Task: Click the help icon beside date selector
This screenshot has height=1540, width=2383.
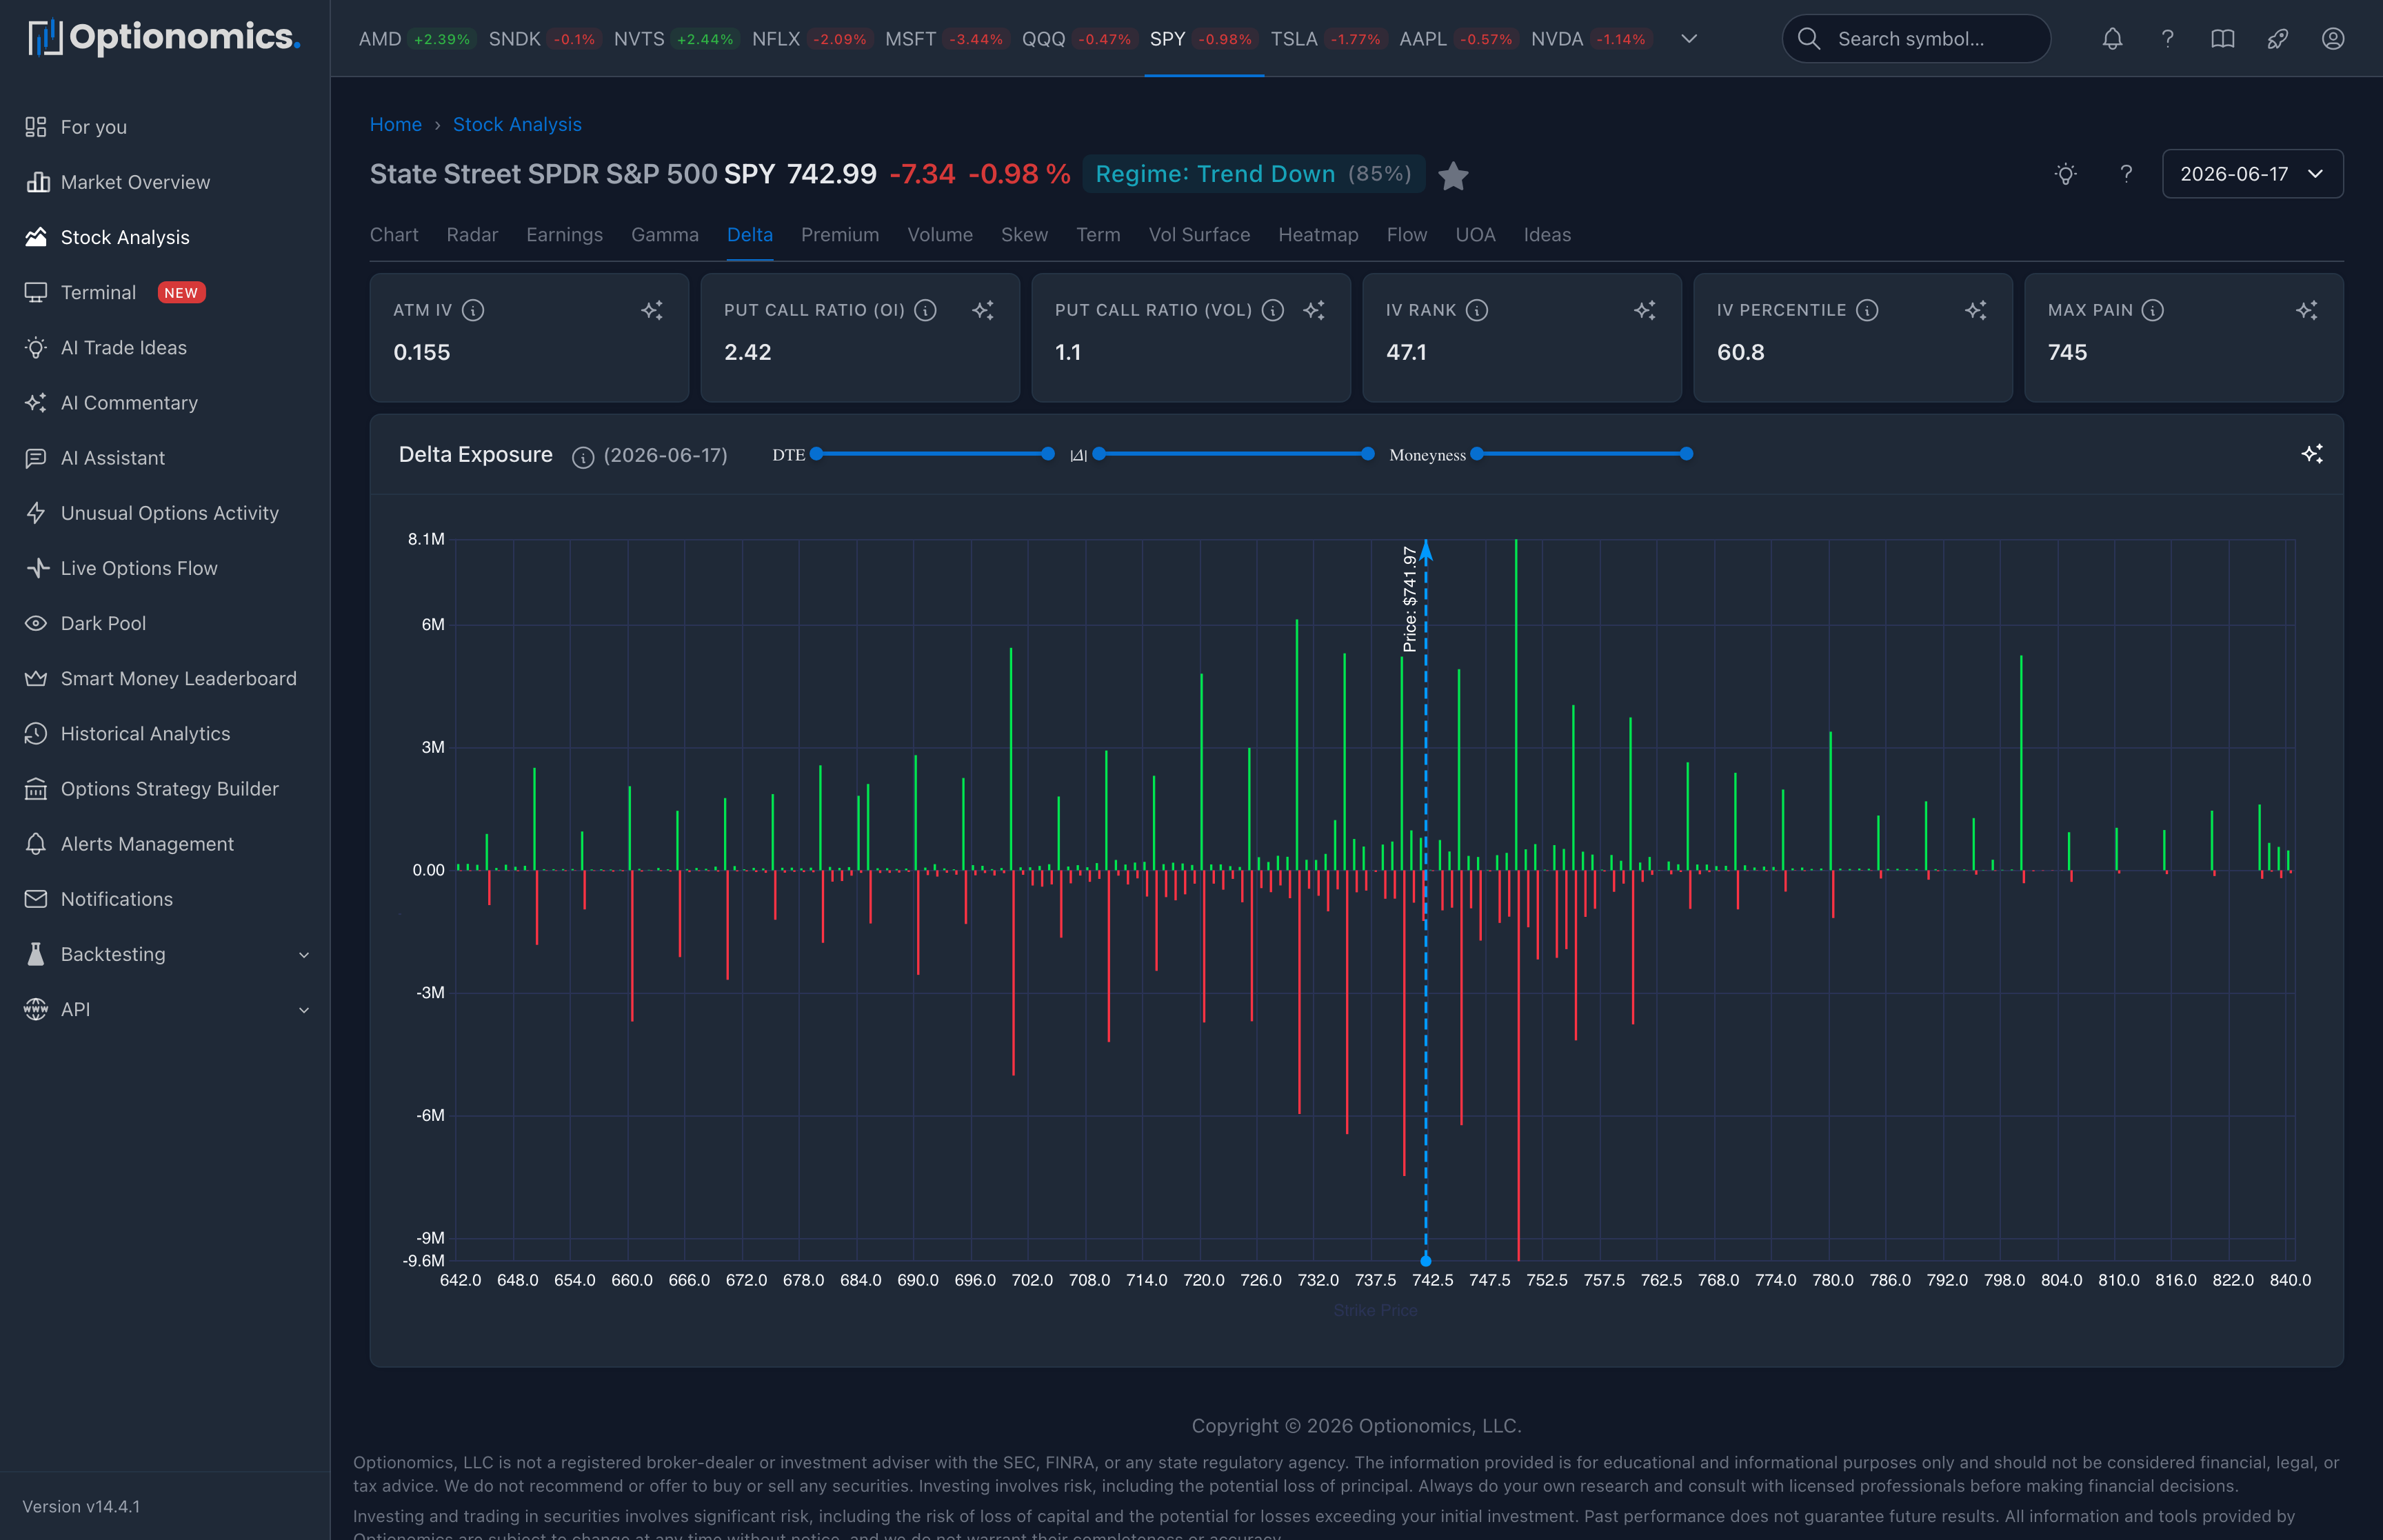Action: click(2126, 174)
